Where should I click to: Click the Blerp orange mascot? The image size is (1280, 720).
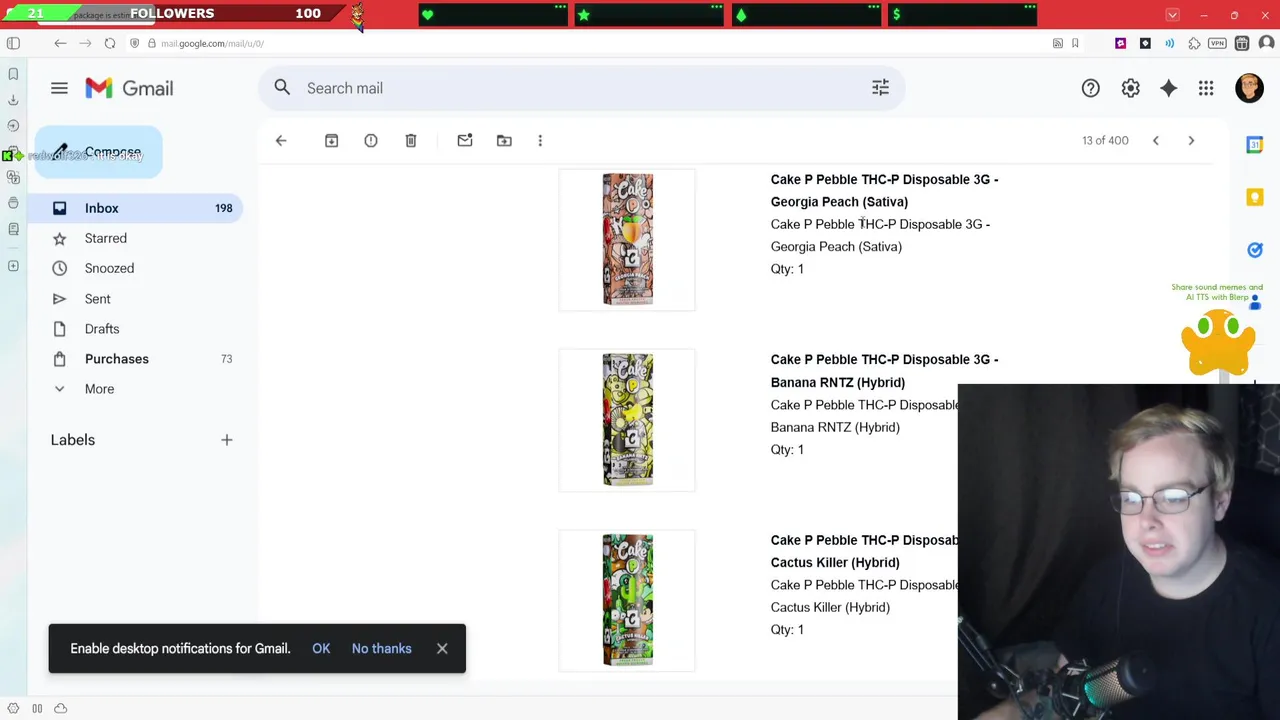pyautogui.click(x=1218, y=341)
